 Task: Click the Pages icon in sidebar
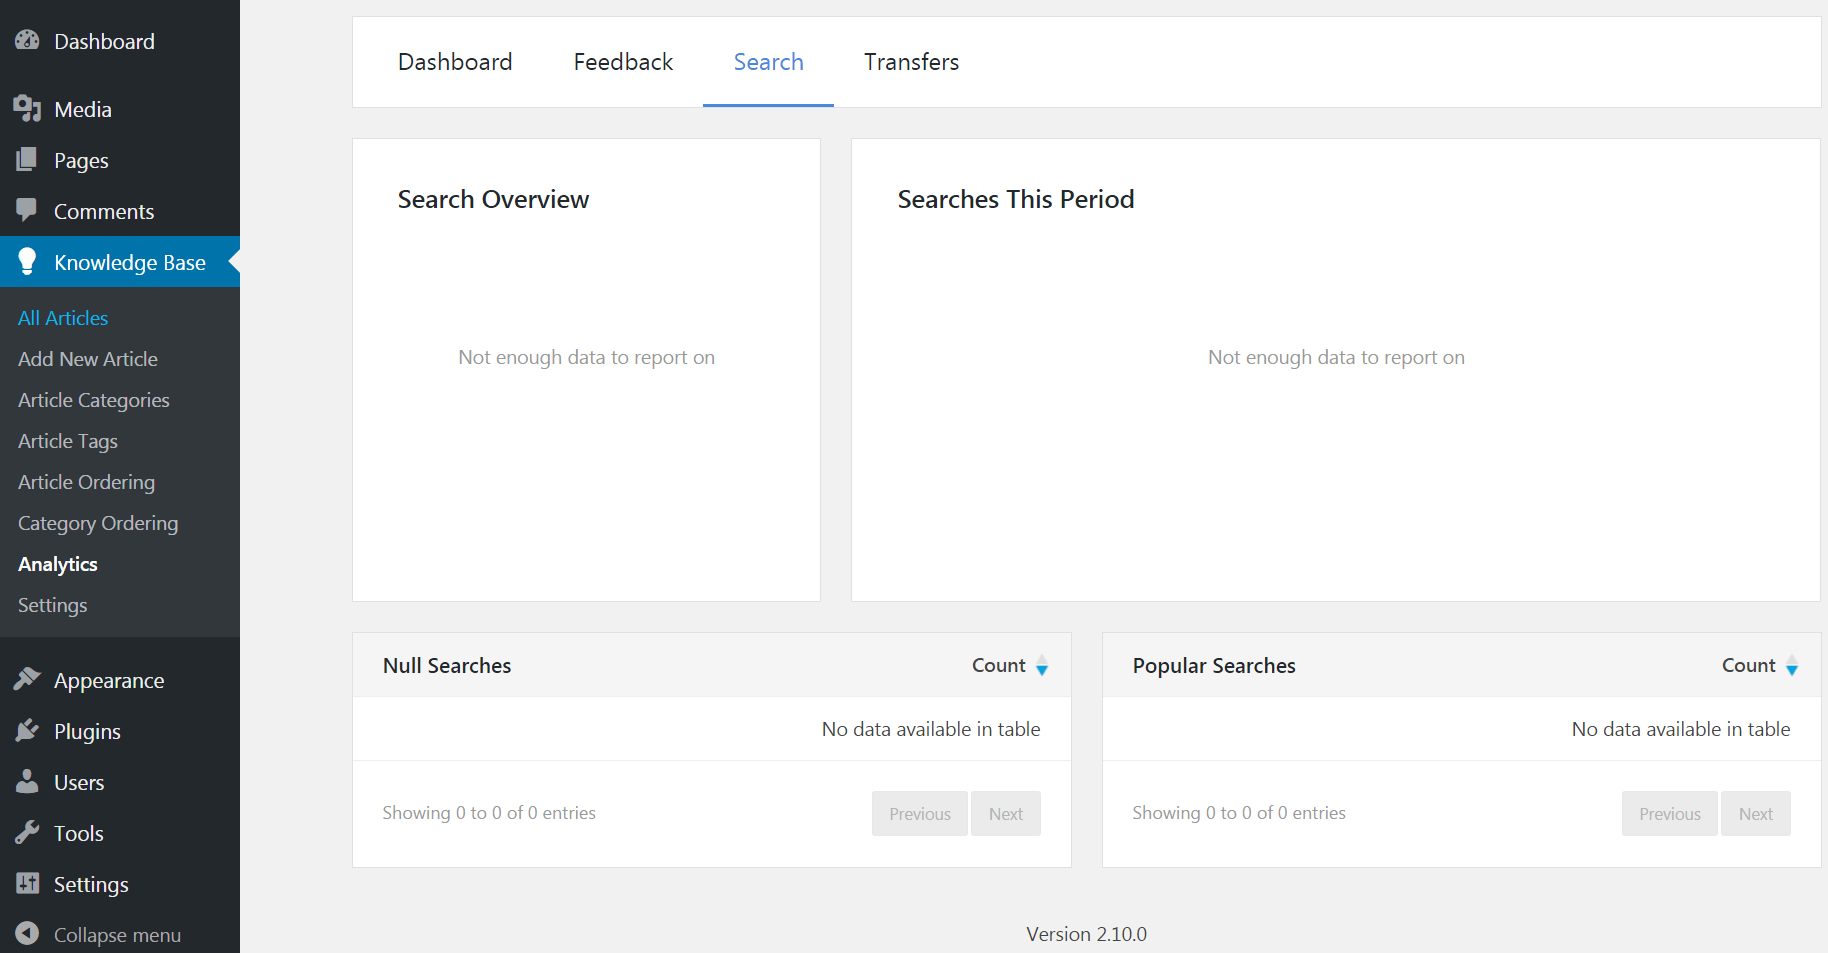point(27,160)
